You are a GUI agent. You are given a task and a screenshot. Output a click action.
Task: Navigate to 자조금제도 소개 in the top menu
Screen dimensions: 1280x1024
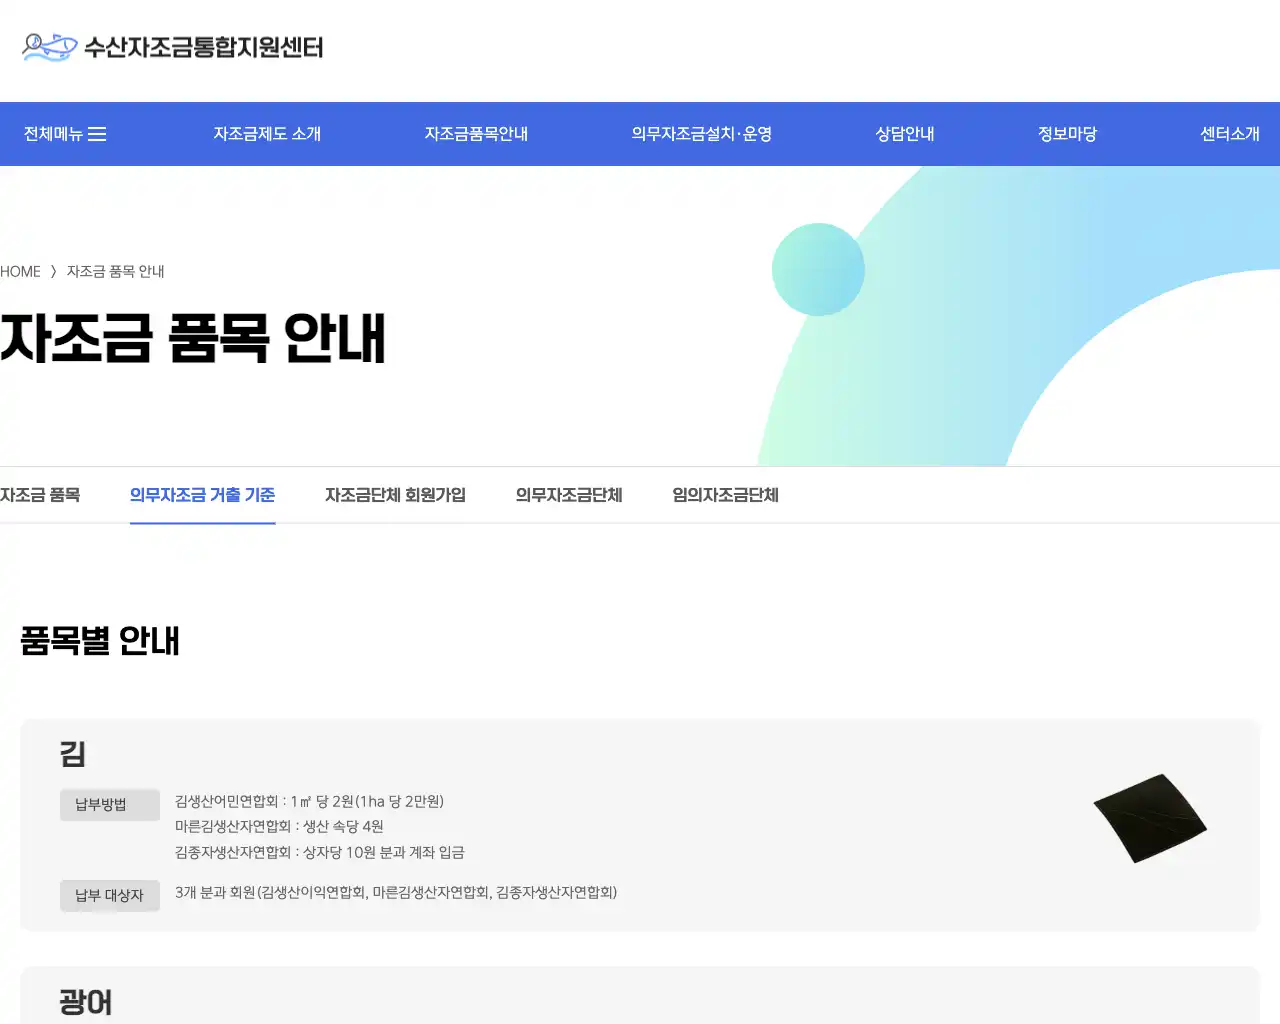tap(267, 133)
